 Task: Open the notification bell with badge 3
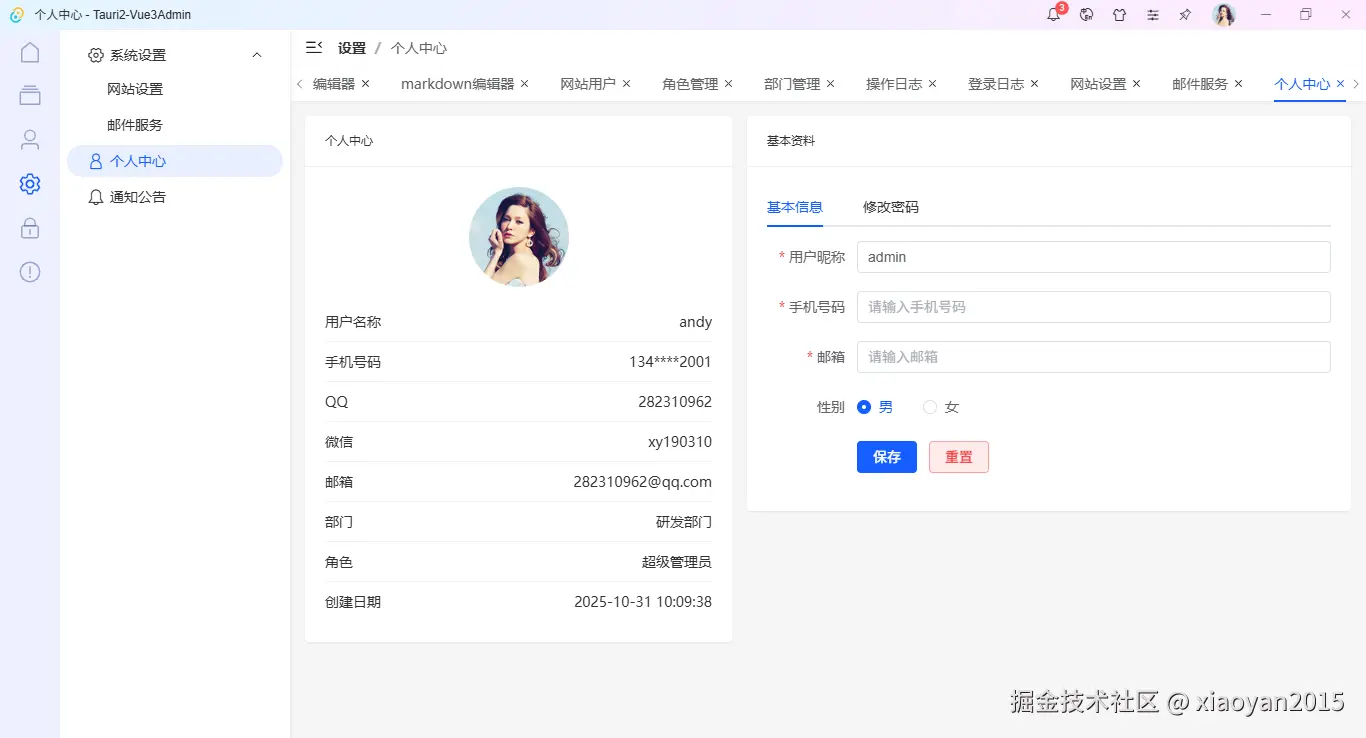point(1053,15)
